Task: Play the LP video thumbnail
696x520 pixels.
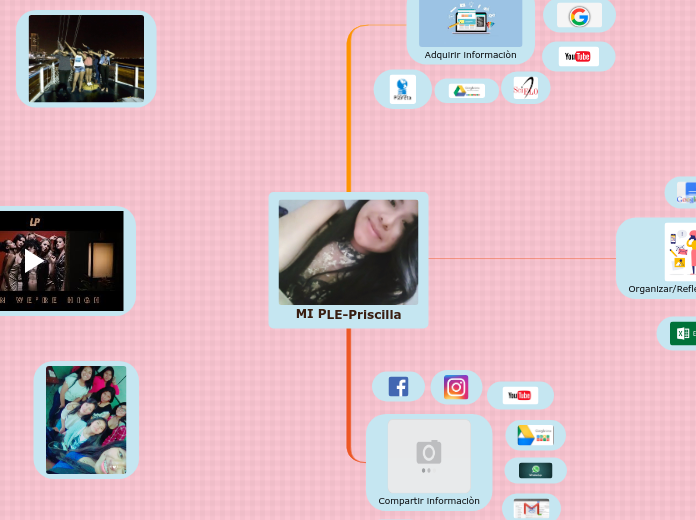Action: [34, 261]
